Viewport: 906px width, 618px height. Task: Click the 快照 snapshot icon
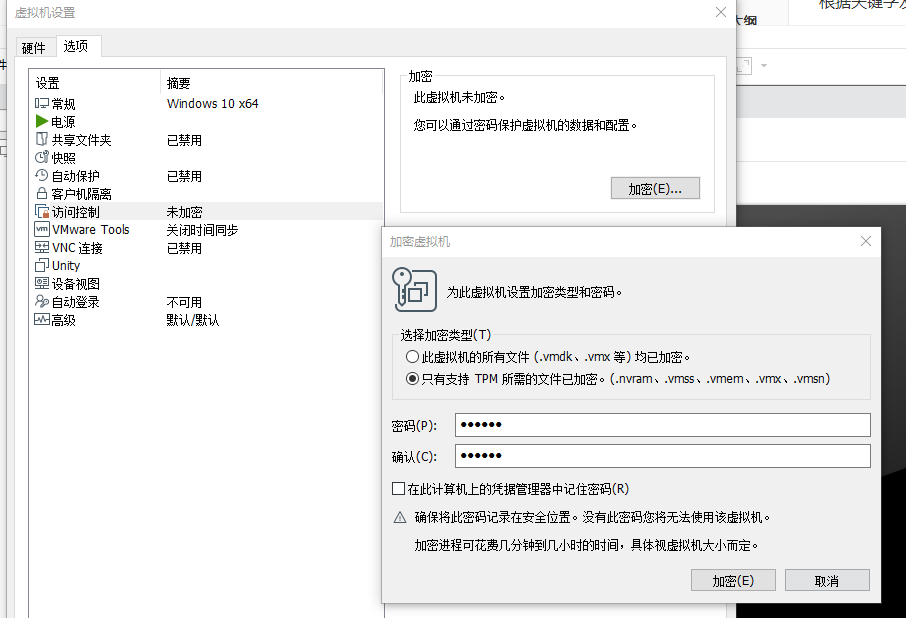click(42, 157)
